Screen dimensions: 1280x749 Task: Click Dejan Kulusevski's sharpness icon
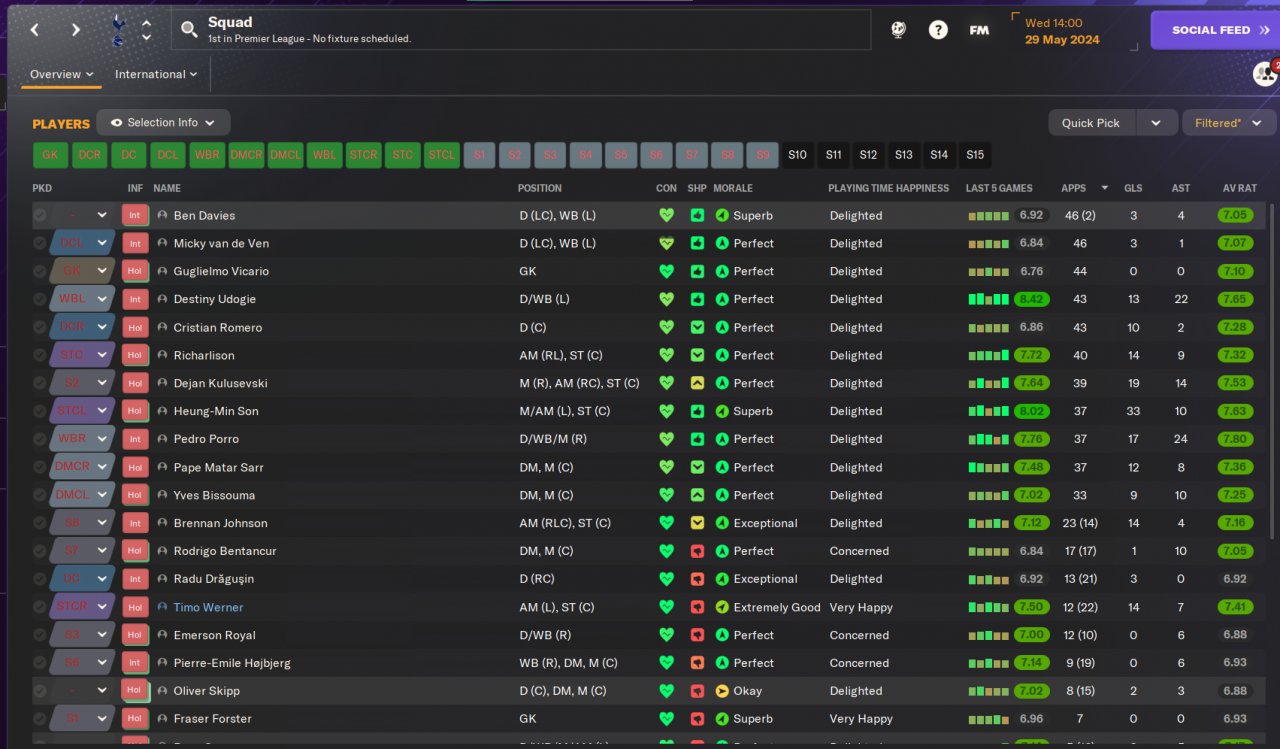(x=697, y=383)
